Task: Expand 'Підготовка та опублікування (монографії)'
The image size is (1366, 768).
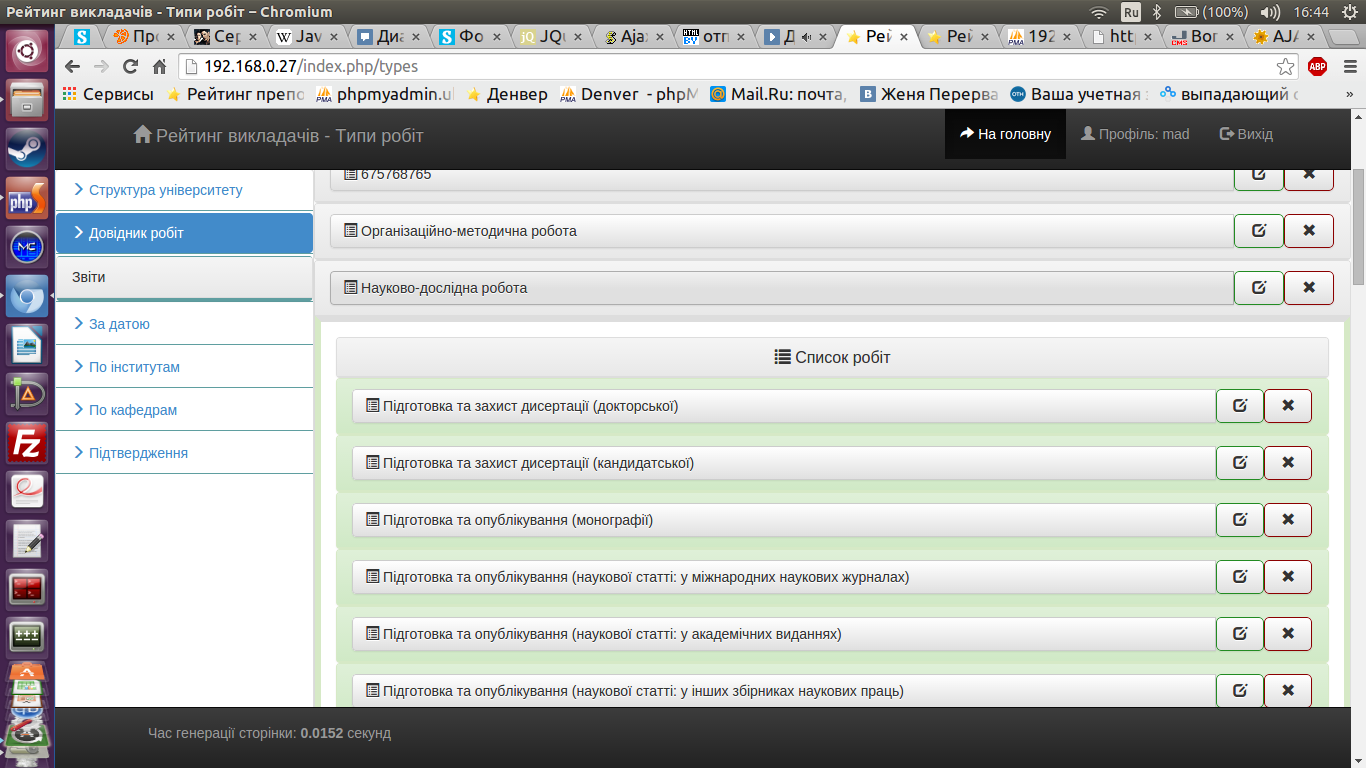Action: (784, 520)
